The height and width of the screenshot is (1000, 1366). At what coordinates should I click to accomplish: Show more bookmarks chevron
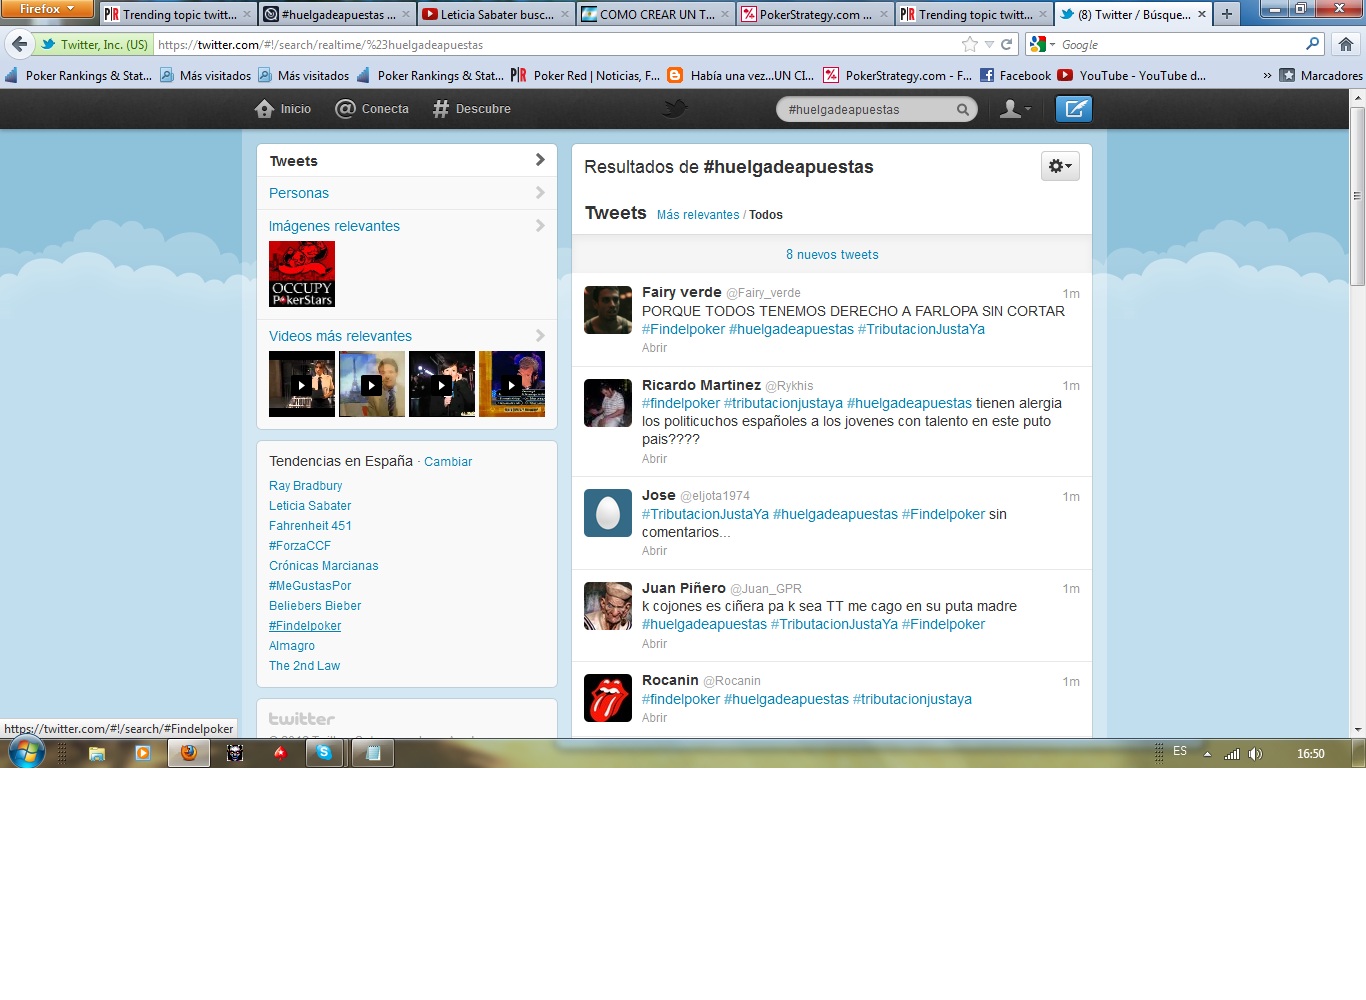1267,75
